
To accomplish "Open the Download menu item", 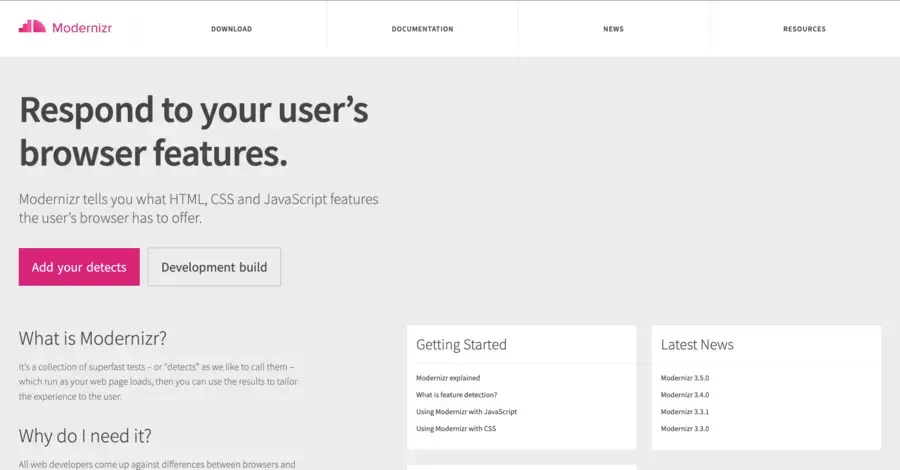I will [x=231, y=29].
